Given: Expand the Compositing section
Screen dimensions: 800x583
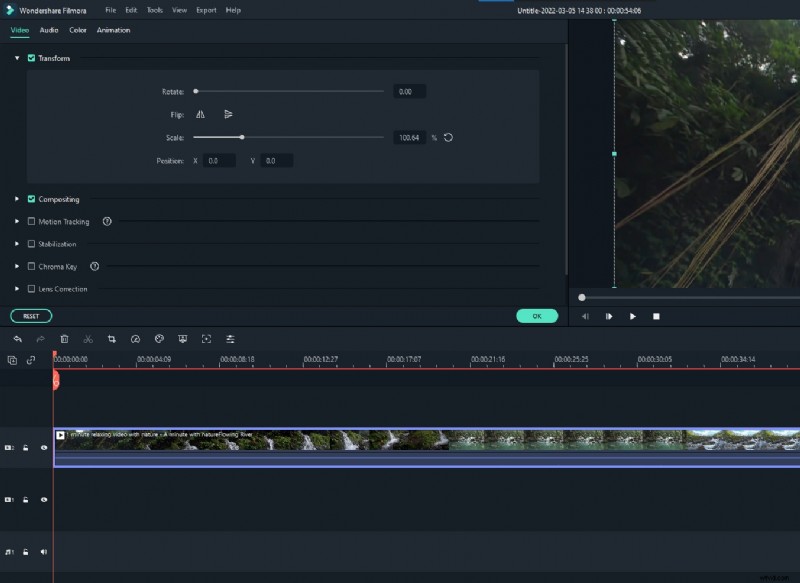Looking at the screenshot, I should click(x=17, y=199).
